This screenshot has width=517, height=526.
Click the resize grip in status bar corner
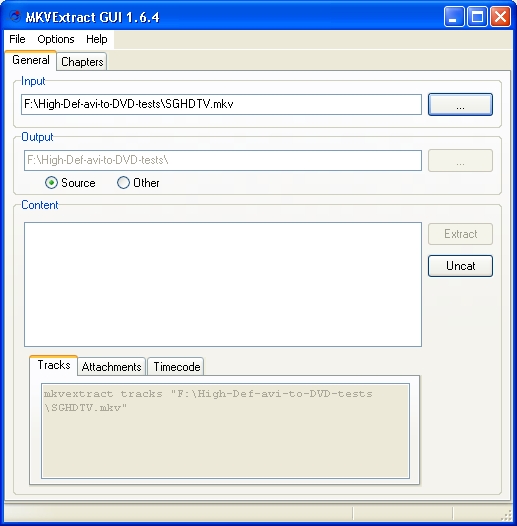506,515
